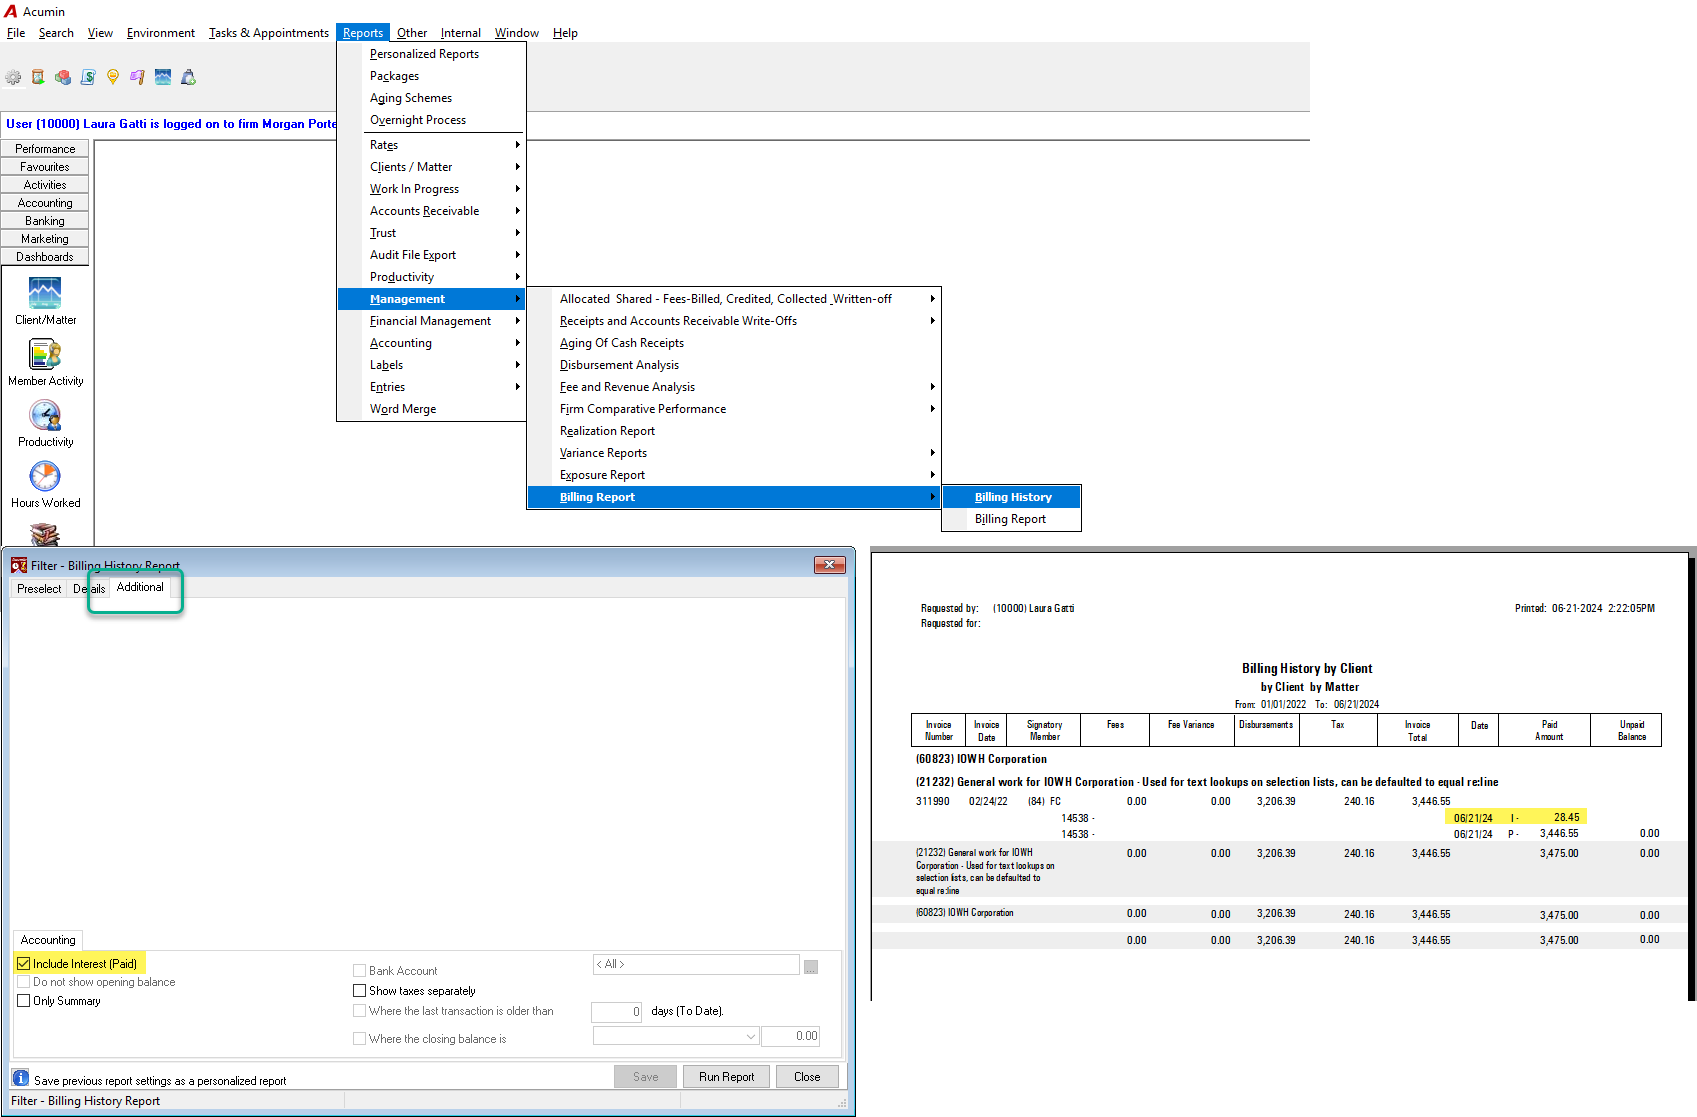Click the Acumin application logo icon
The width and height of the screenshot is (1697, 1117).
tap(11, 11)
